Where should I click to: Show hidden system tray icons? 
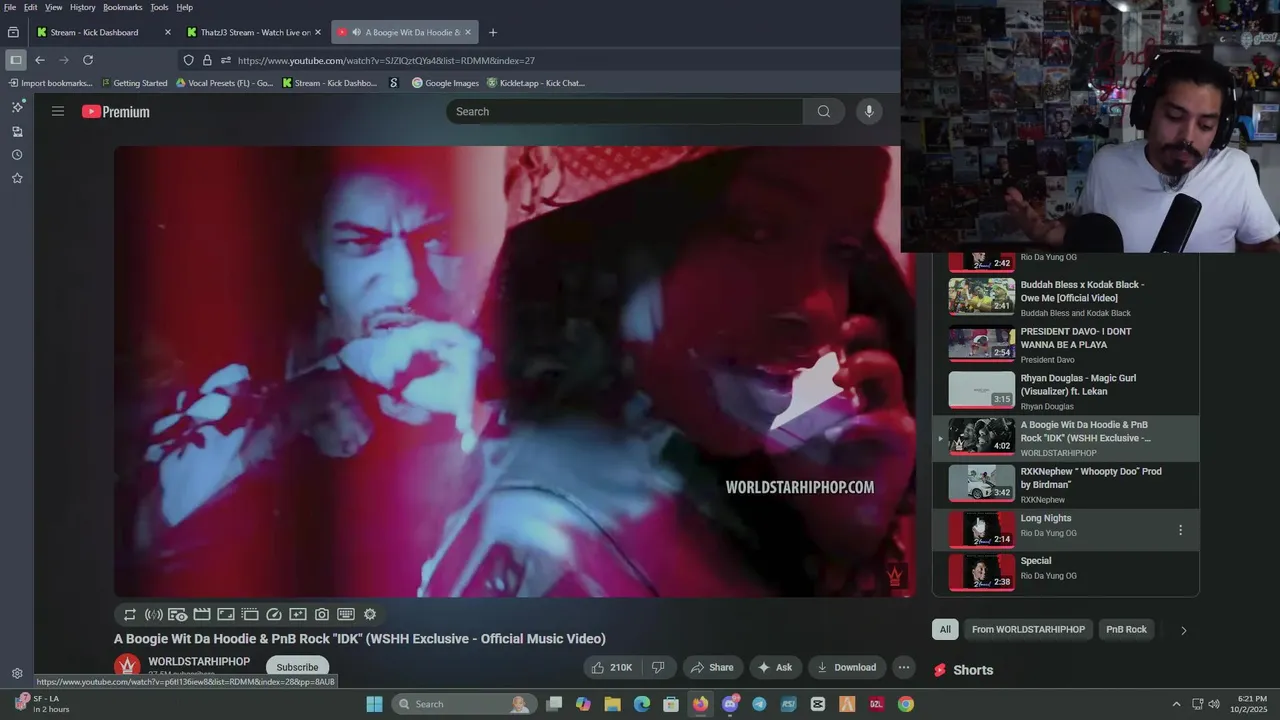pos(1176,704)
